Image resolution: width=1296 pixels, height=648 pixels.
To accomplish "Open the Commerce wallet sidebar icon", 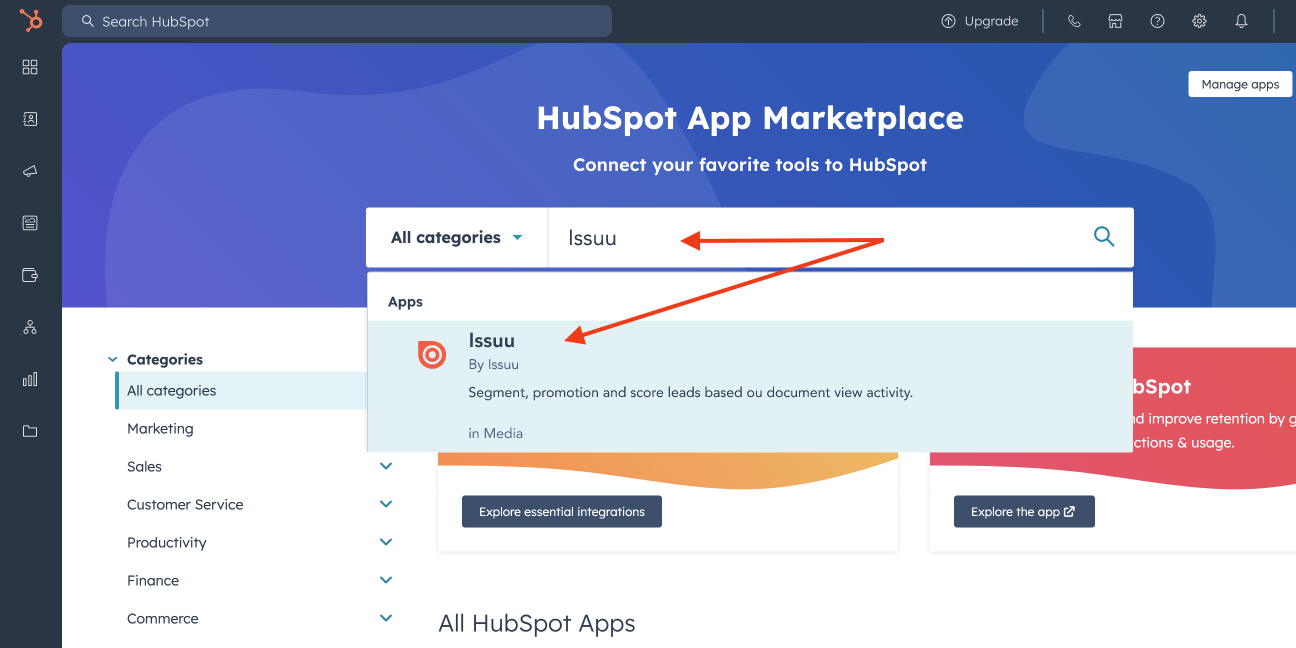I will pyautogui.click(x=30, y=275).
